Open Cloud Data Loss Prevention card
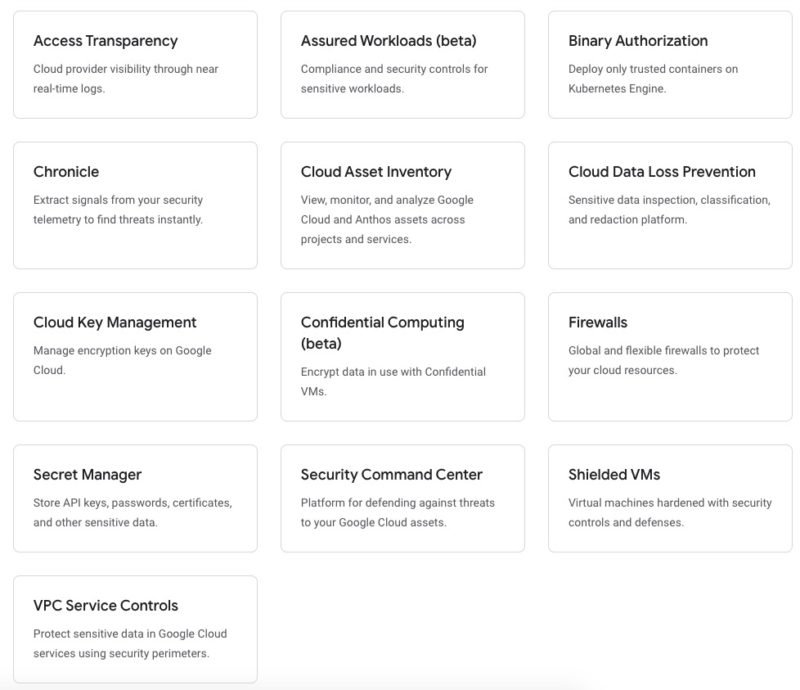This screenshot has width=800, height=690. click(x=670, y=205)
